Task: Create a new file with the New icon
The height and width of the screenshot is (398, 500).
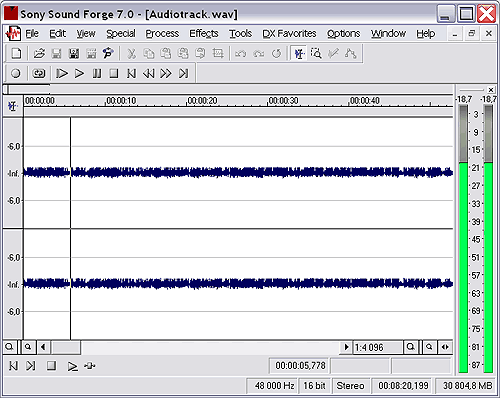Action: pyautogui.click(x=16, y=53)
